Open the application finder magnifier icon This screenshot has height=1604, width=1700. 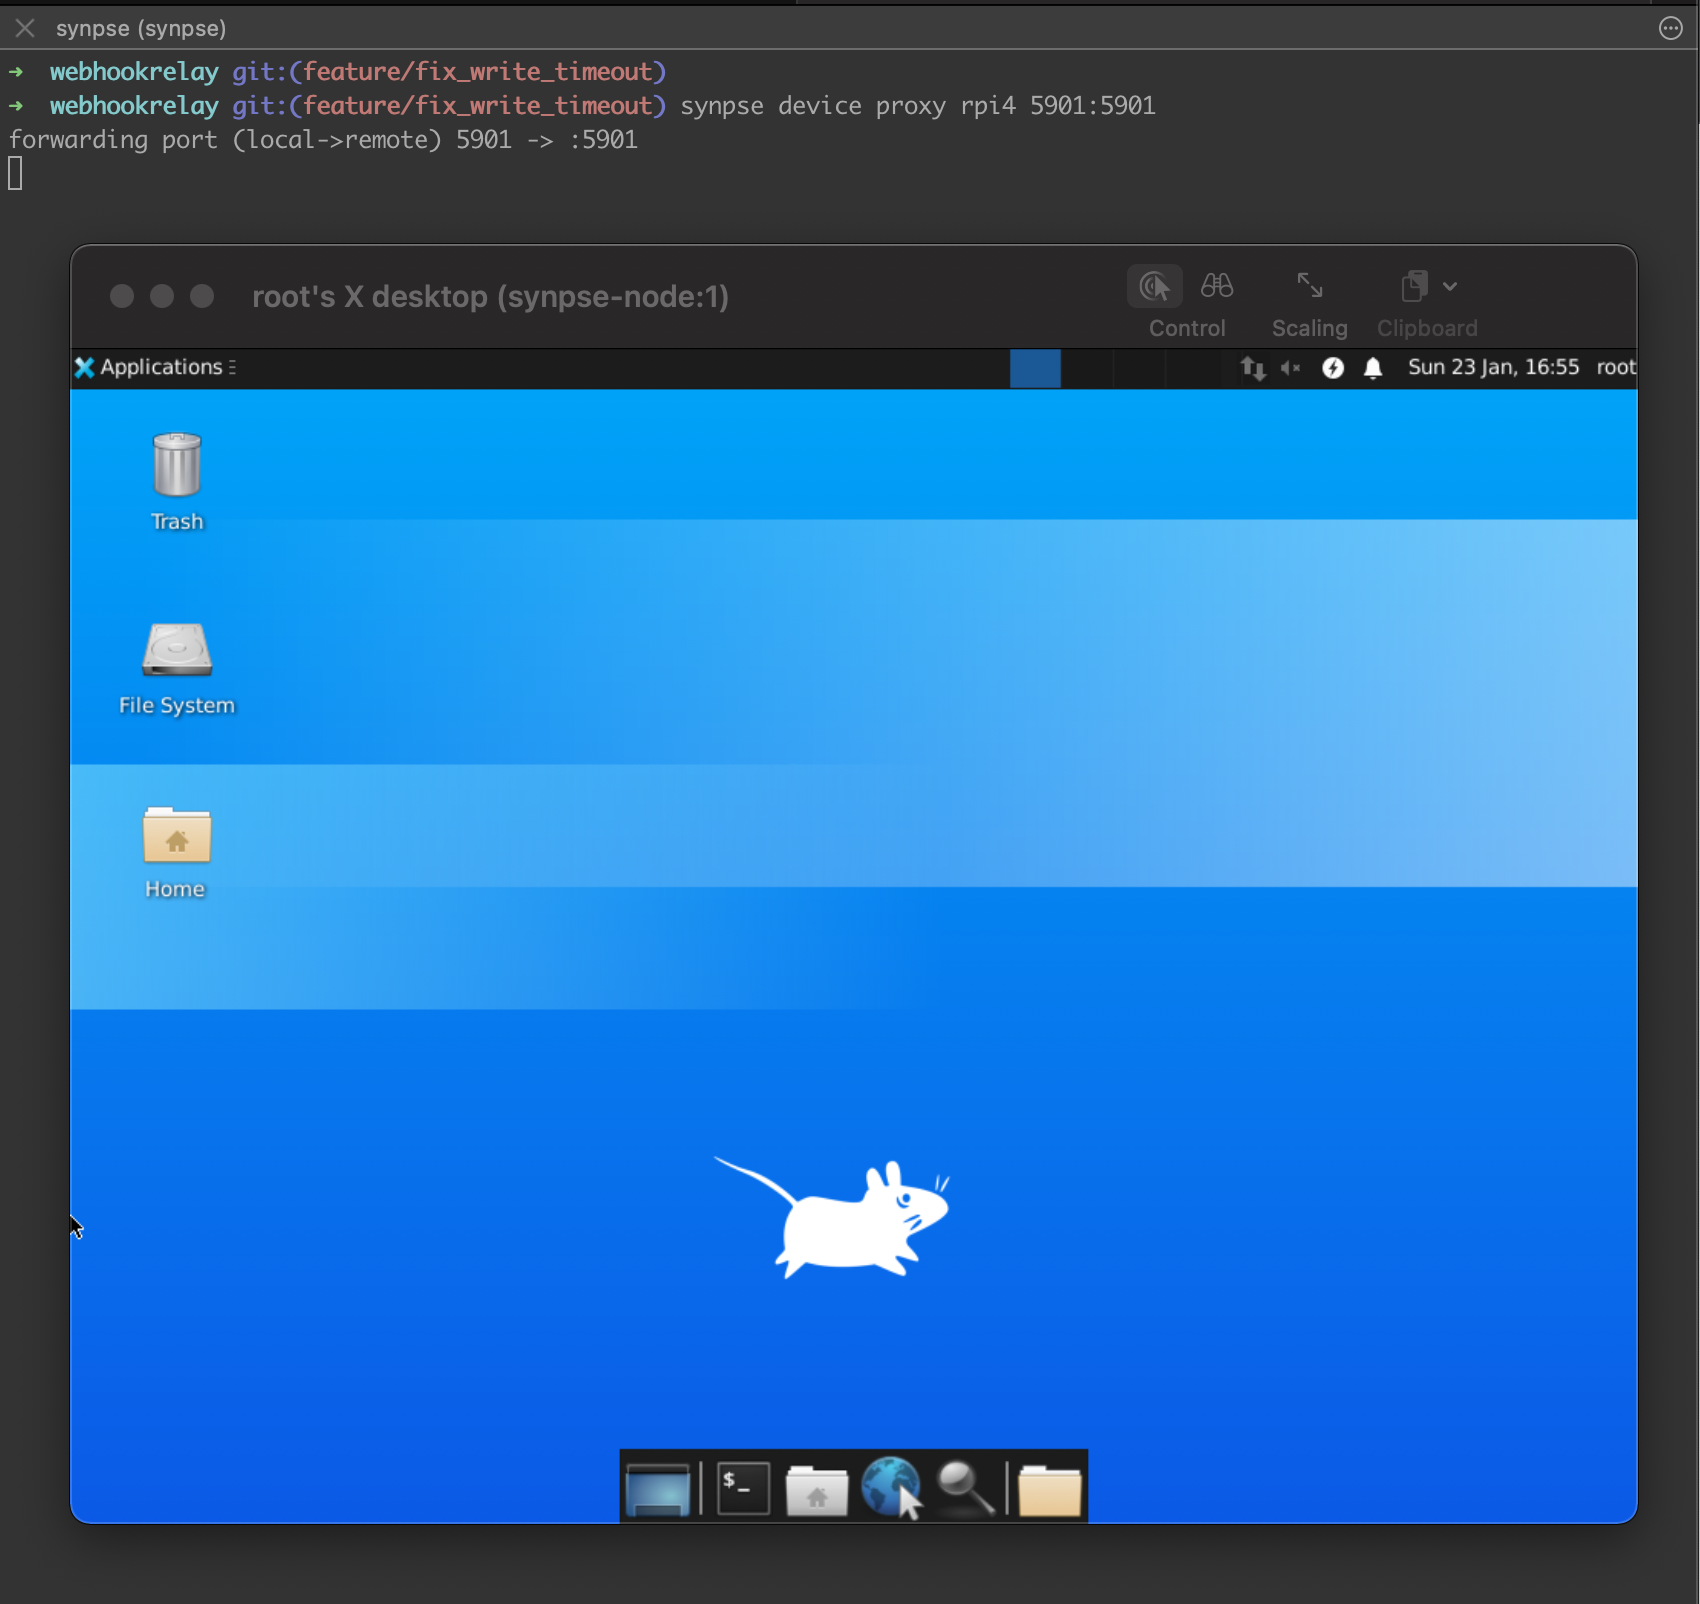[x=964, y=1488]
